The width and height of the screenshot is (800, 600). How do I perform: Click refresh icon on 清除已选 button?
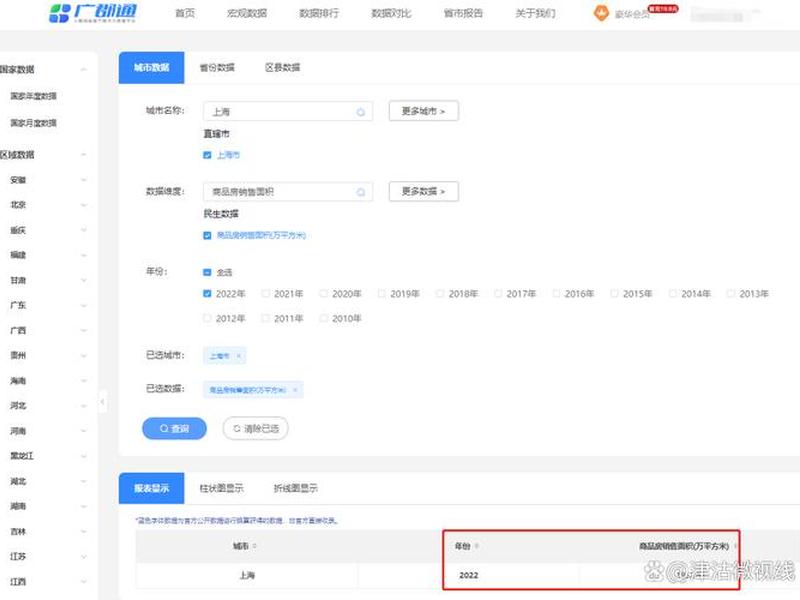tap(237, 429)
